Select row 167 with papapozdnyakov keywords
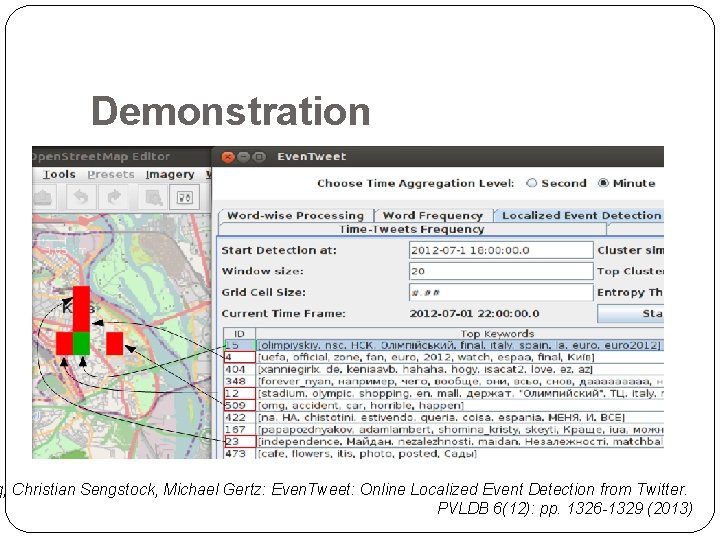The width and height of the screenshot is (720, 540). tap(444, 429)
